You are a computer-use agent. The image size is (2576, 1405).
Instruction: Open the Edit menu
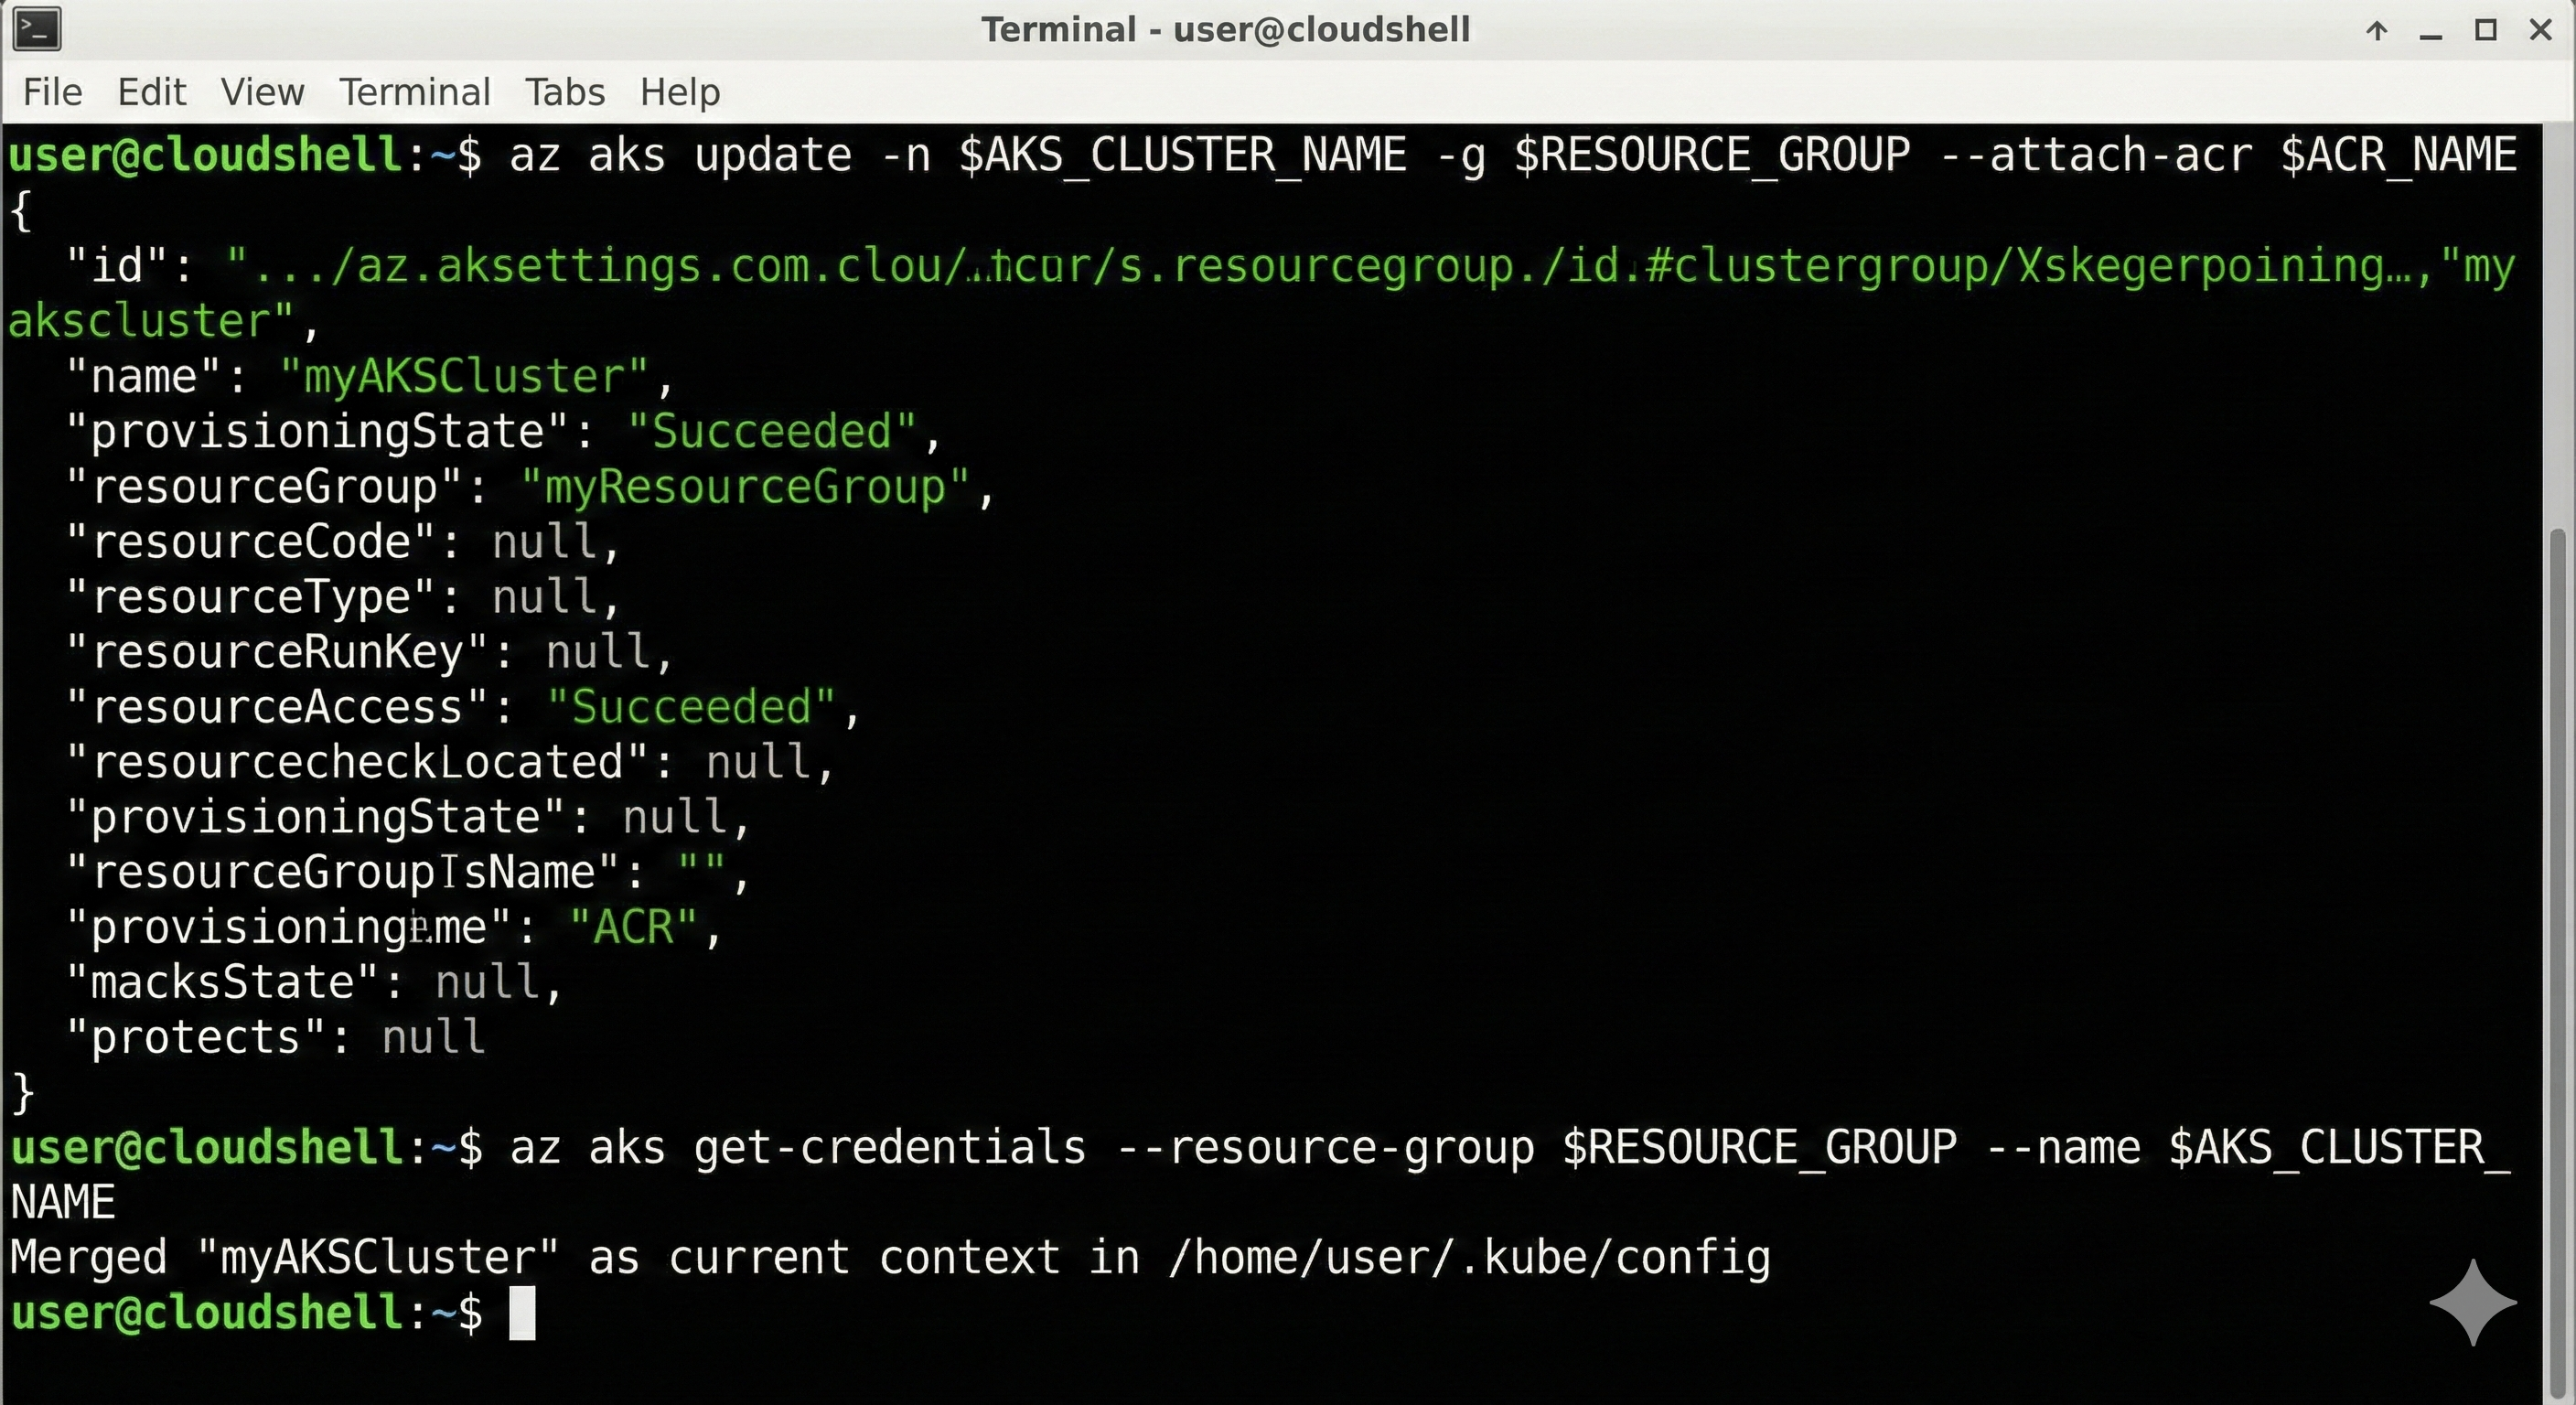pos(151,91)
